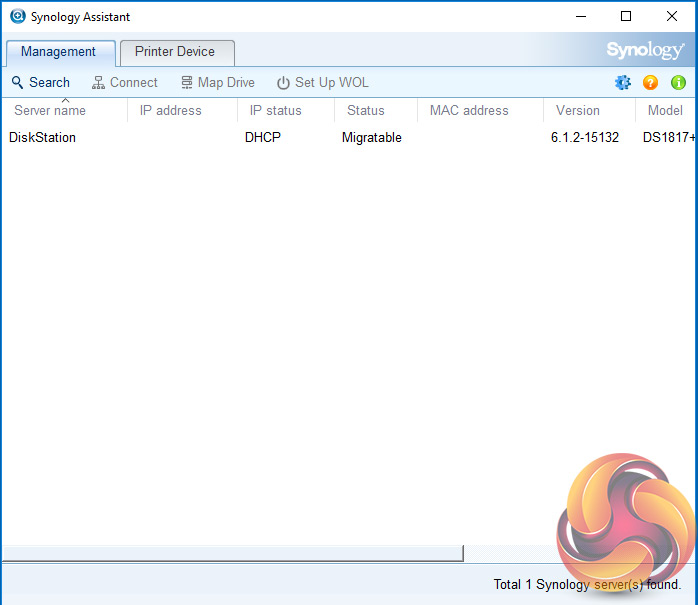This screenshot has height=605, width=698.
Task: Close the Synology Assistant window
Action: pyautogui.click(x=672, y=16)
